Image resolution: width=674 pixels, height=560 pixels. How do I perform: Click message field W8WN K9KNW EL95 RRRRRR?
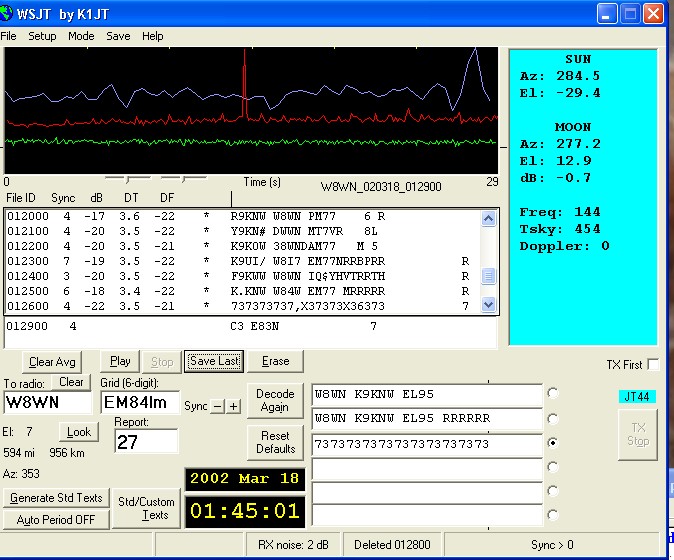pyautogui.click(x=427, y=419)
